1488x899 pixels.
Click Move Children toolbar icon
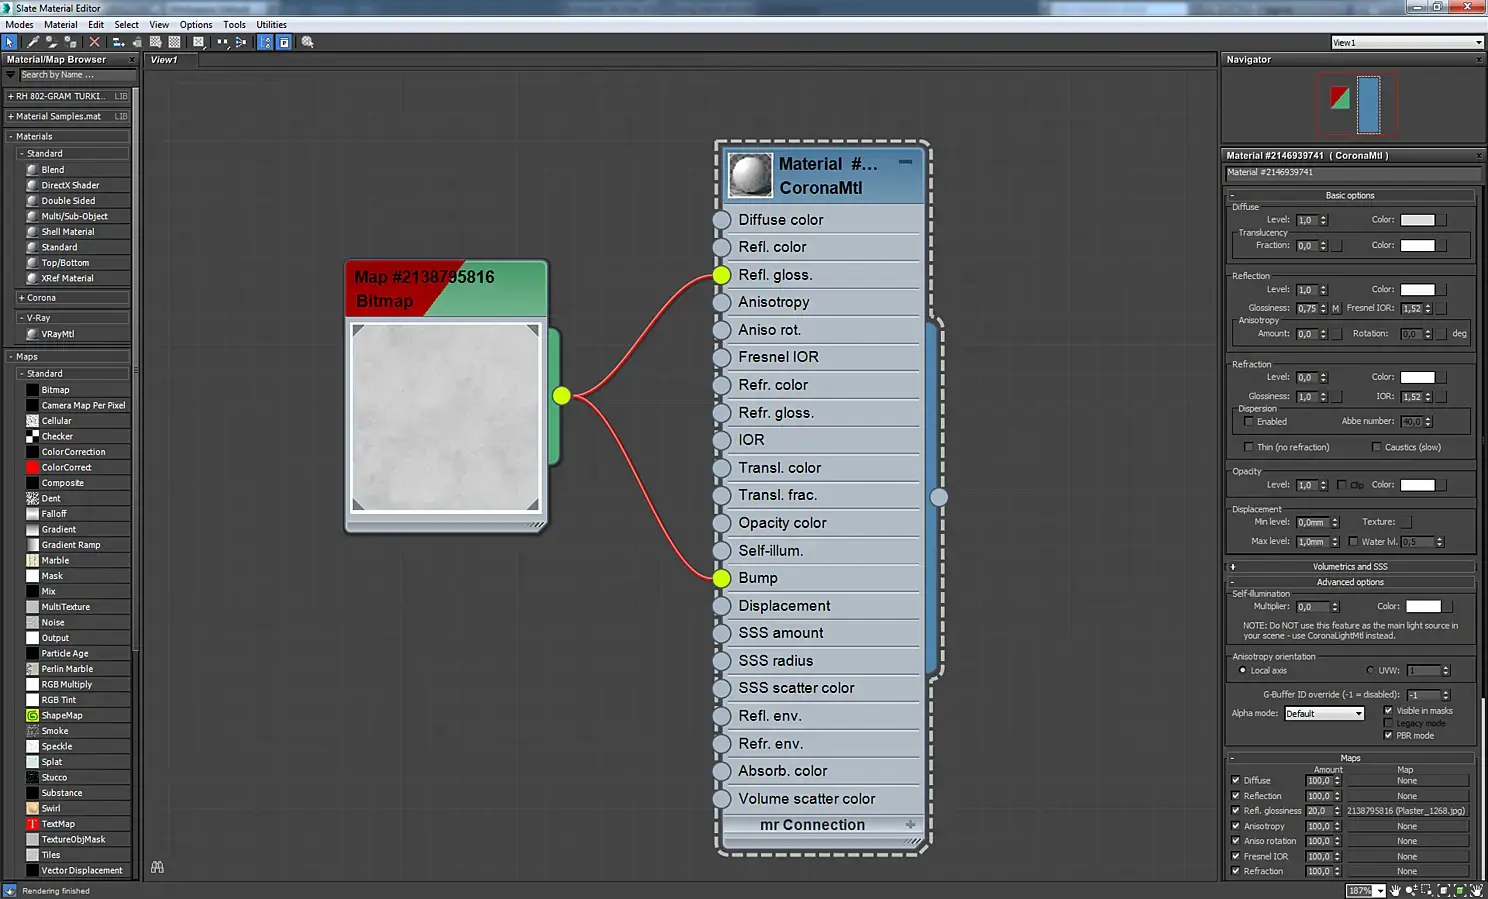[x=118, y=42]
